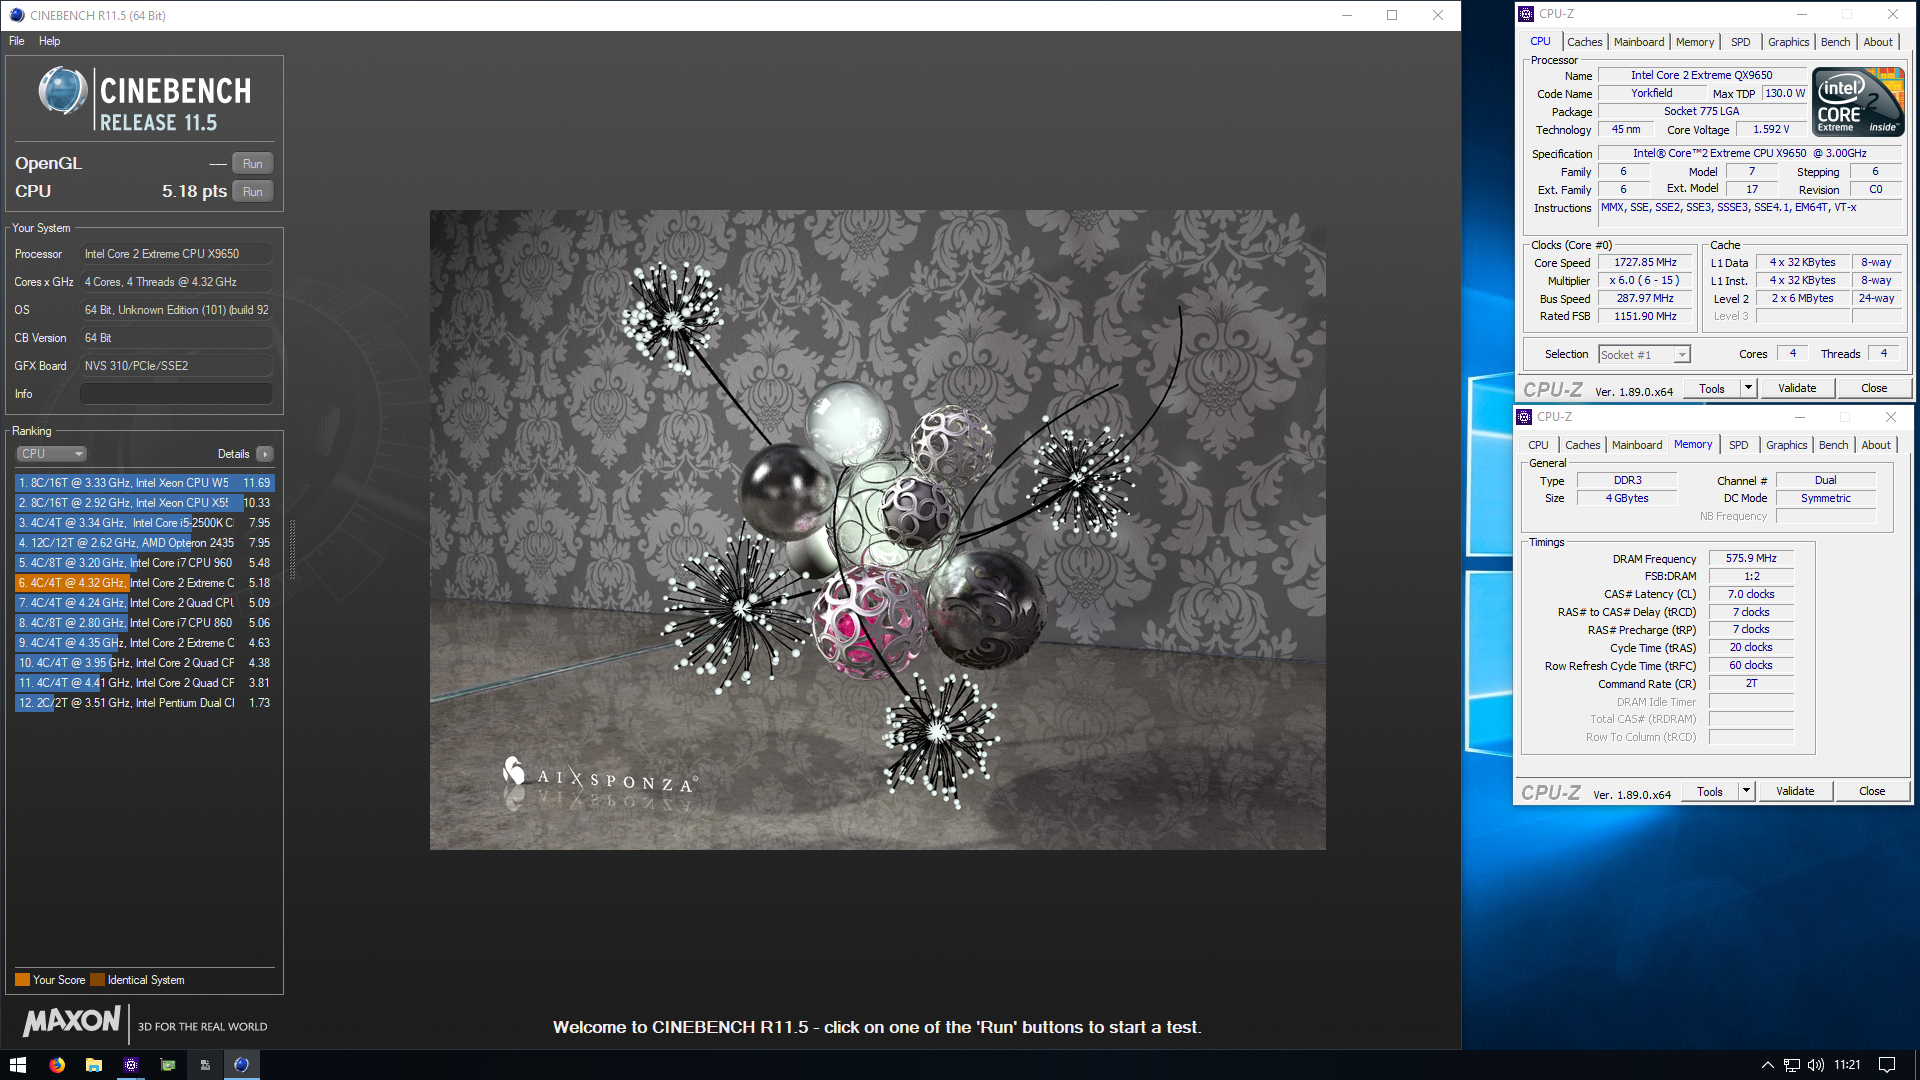Click the Identical System brown legend swatch
The width and height of the screenshot is (1920, 1080).
tap(97, 980)
